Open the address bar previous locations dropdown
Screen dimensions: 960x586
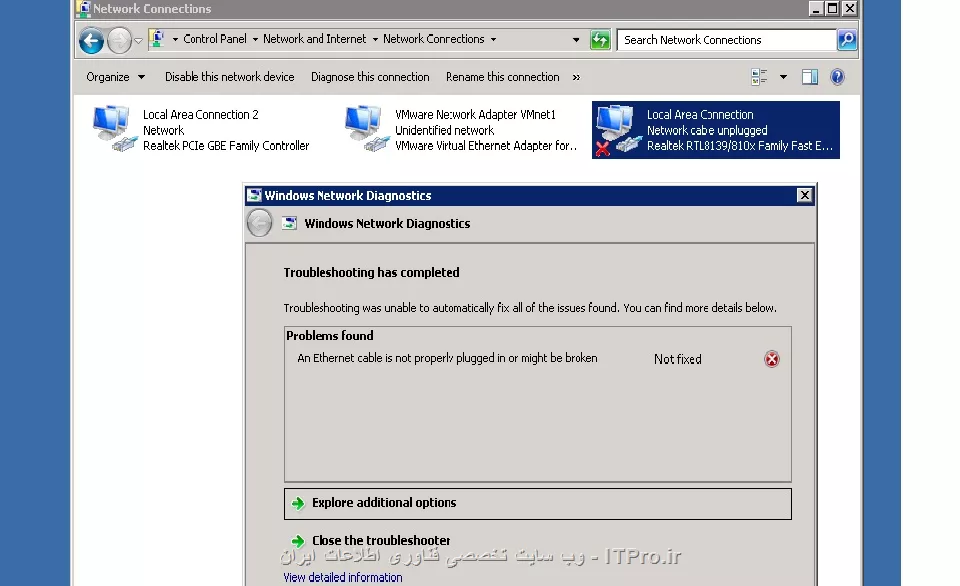point(576,40)
